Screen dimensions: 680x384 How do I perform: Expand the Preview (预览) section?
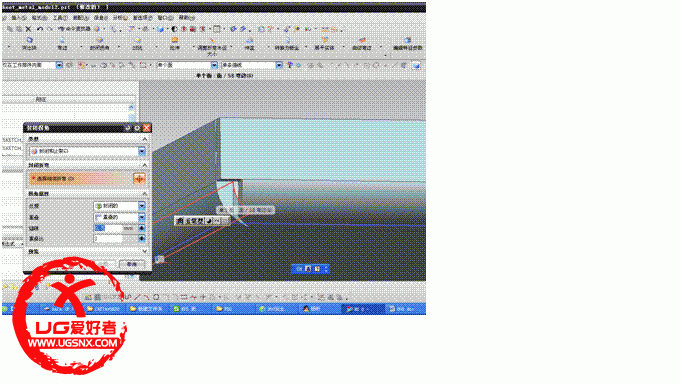tap(144, 251)
